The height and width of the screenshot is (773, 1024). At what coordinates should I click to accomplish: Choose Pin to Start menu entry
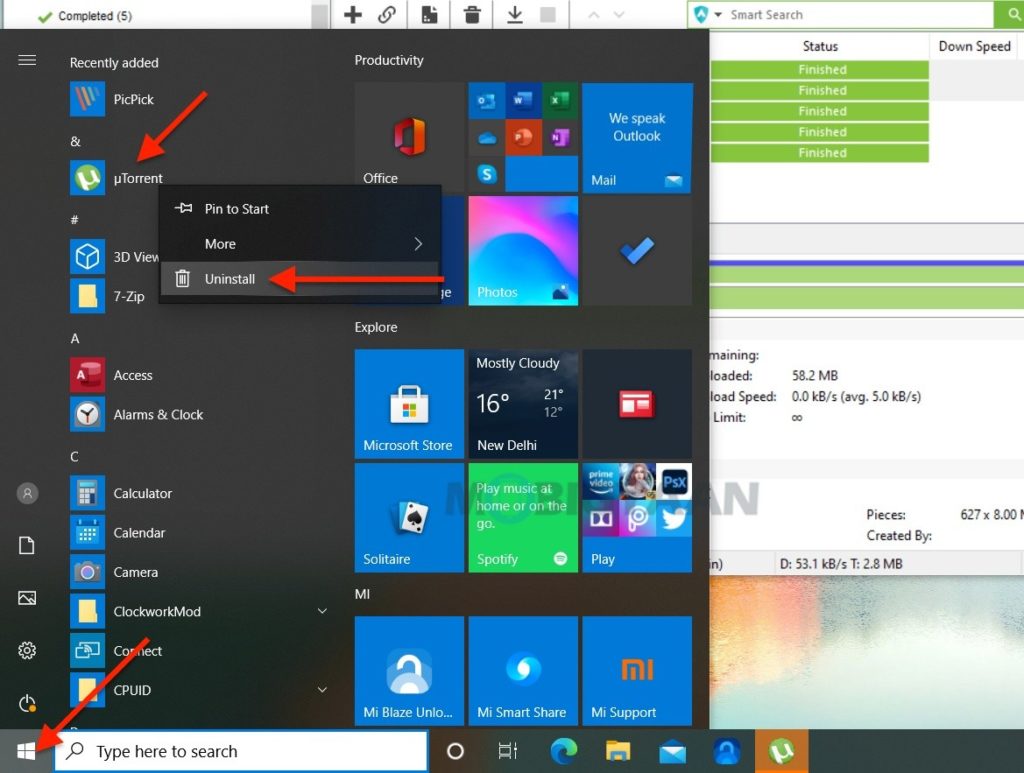coord(300,209)
